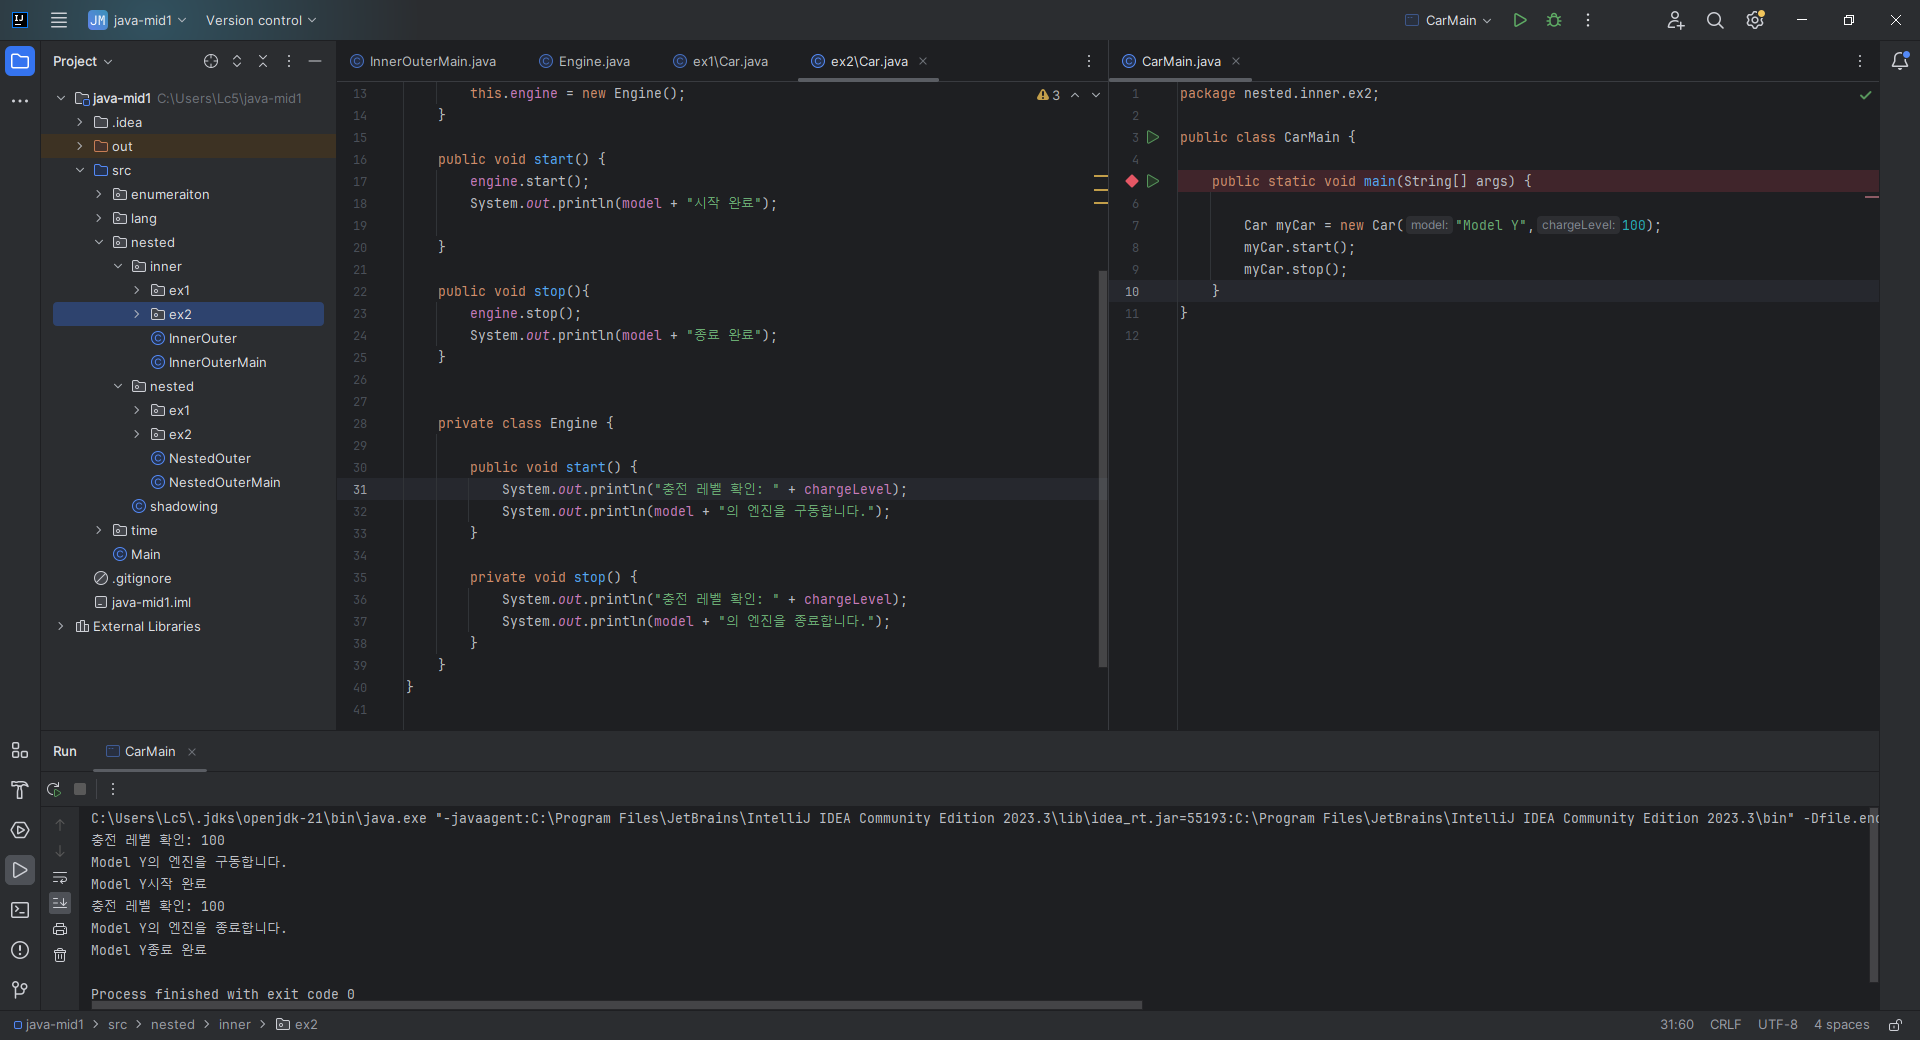
Task: Open Code With Me add-user icon
Action: tap(1676, 20)
